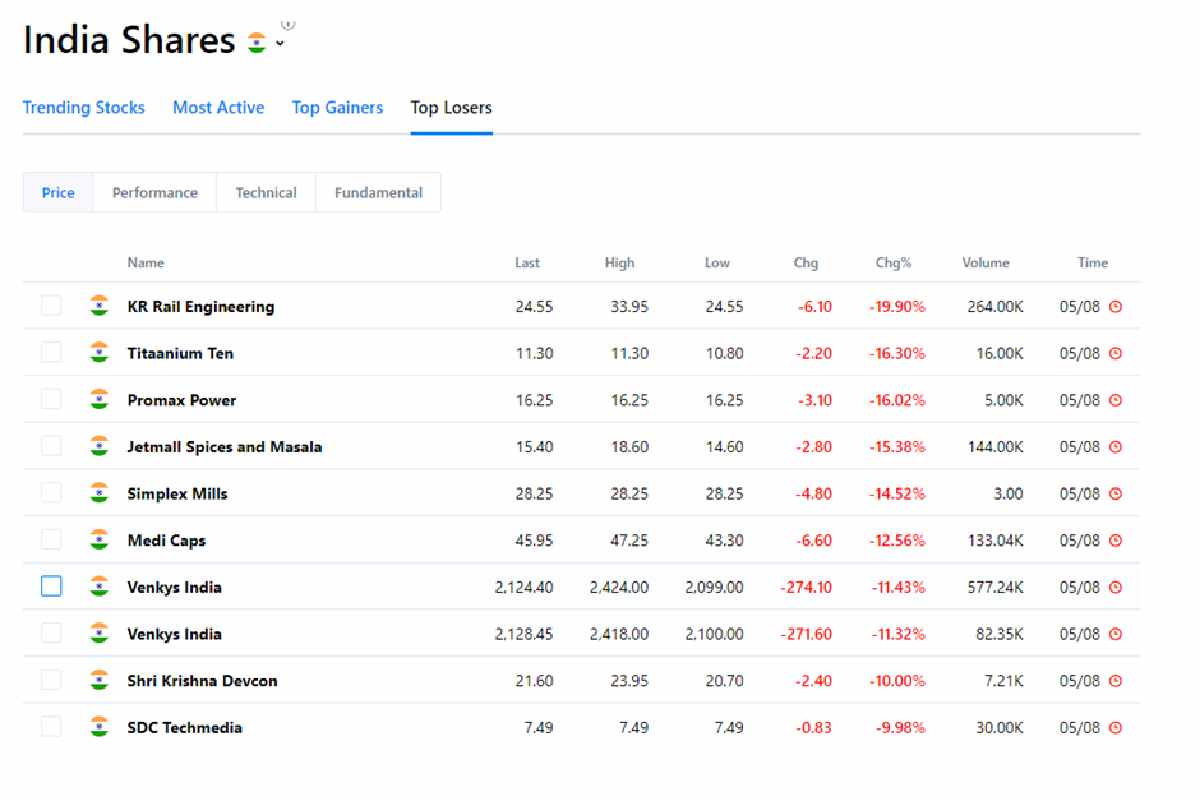Sort by the Last column header
This screenshot has height=800, width=1200.
(x=527, y=263)
